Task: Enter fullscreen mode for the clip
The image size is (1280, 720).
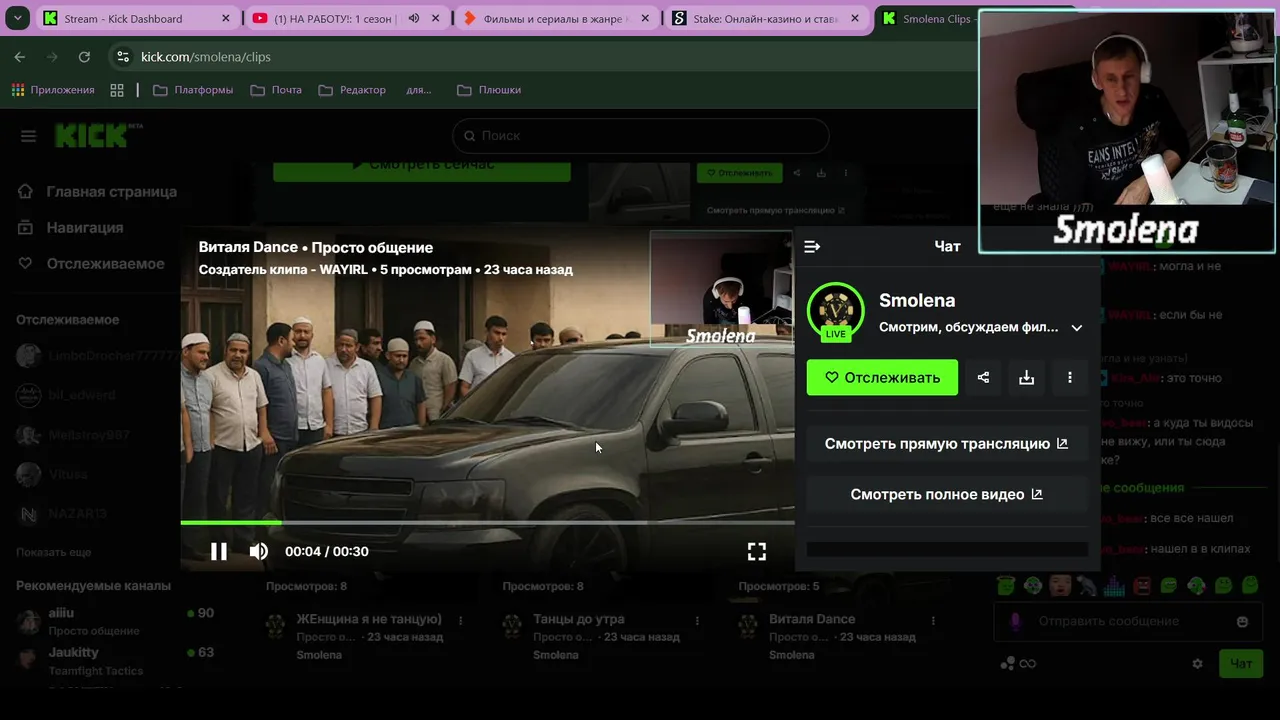Action: tap(757, 551)
